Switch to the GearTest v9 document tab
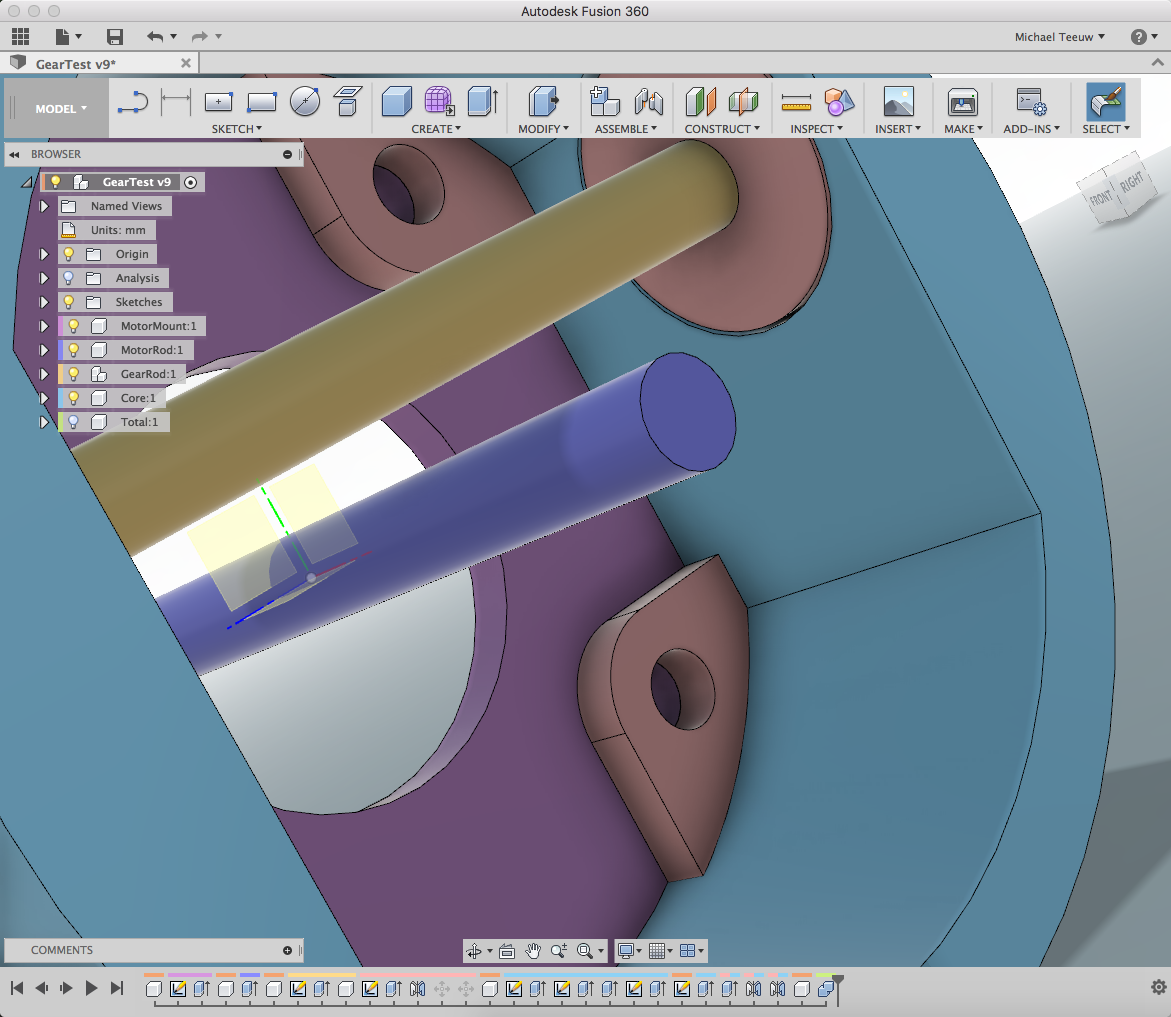Screen dimensions: 1171x1017 click(x=76, y=63)
